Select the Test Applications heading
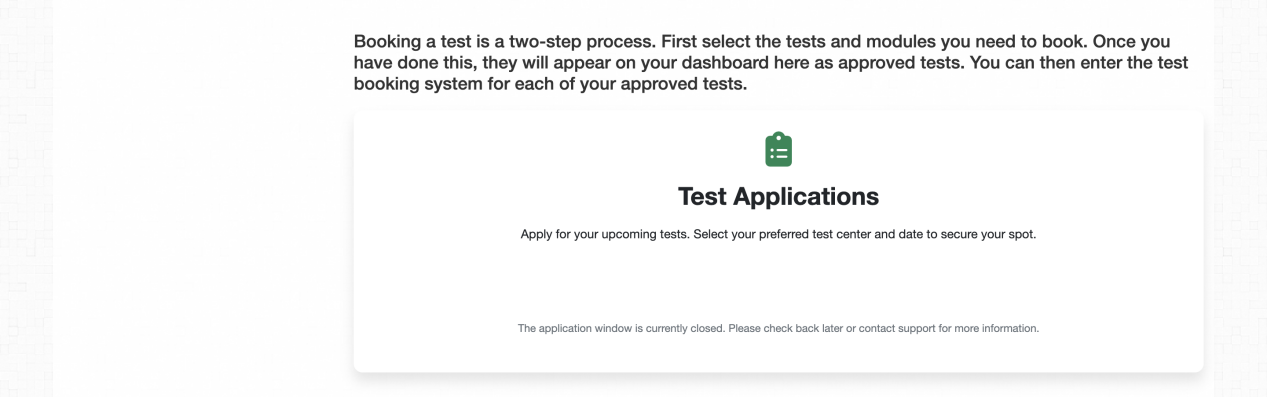The image size is (1267, 398). tap(778, 196)
